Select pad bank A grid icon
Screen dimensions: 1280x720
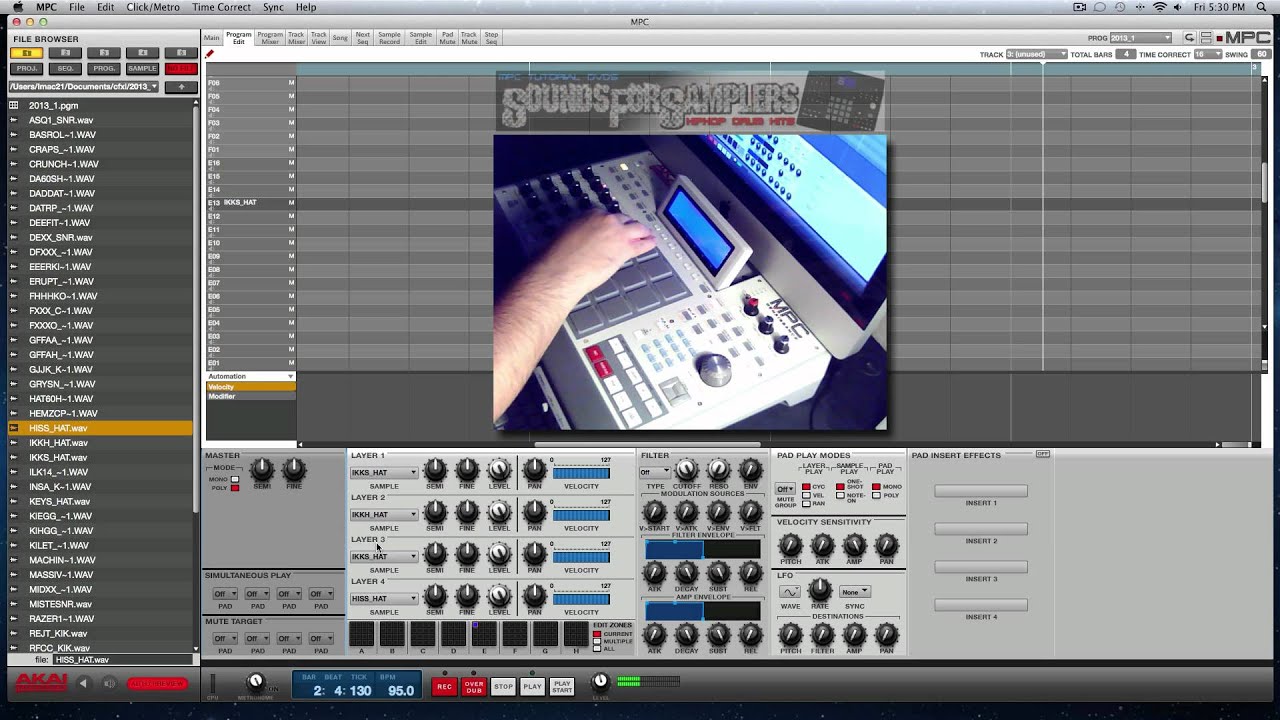(x=361, y=634)
